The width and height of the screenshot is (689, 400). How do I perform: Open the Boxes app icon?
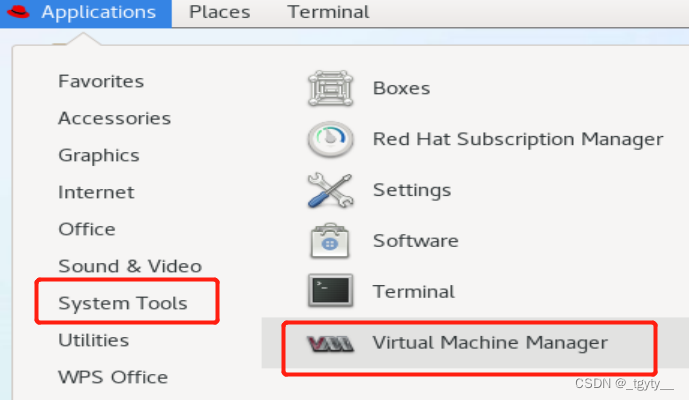tap(330, 88)
